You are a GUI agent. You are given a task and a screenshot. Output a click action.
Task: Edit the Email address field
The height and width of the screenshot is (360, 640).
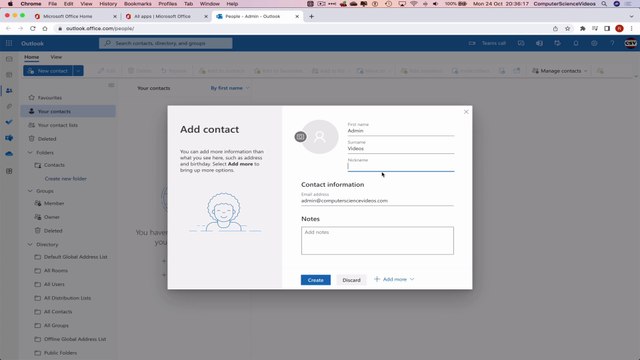pyautogui.click(x=377, y=201)
